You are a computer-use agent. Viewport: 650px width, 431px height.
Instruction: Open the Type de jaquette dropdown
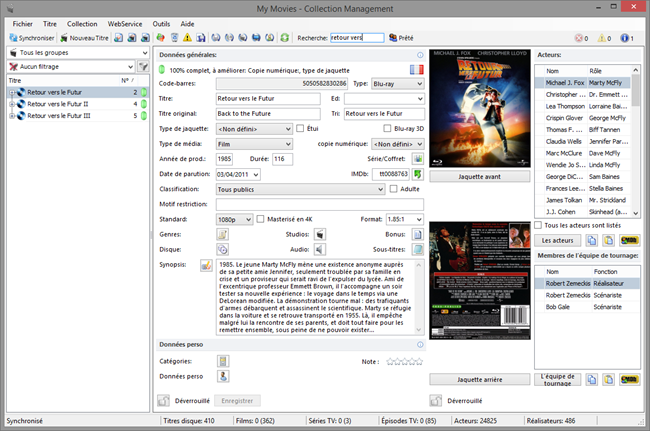[254, 129]
